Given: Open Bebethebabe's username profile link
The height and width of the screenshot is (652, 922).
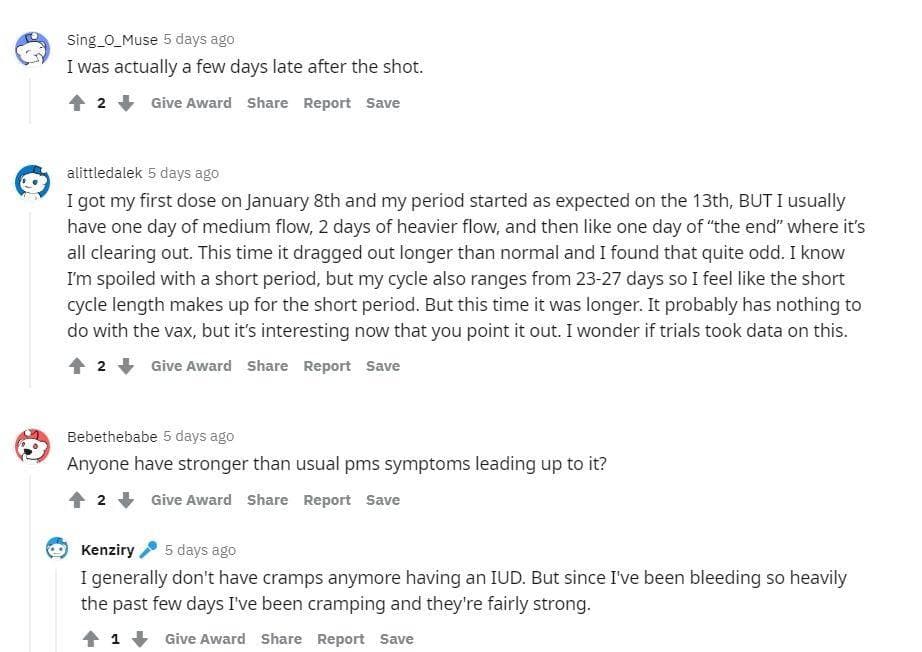Looking at the screenshot, I should (x=112, y=436).
